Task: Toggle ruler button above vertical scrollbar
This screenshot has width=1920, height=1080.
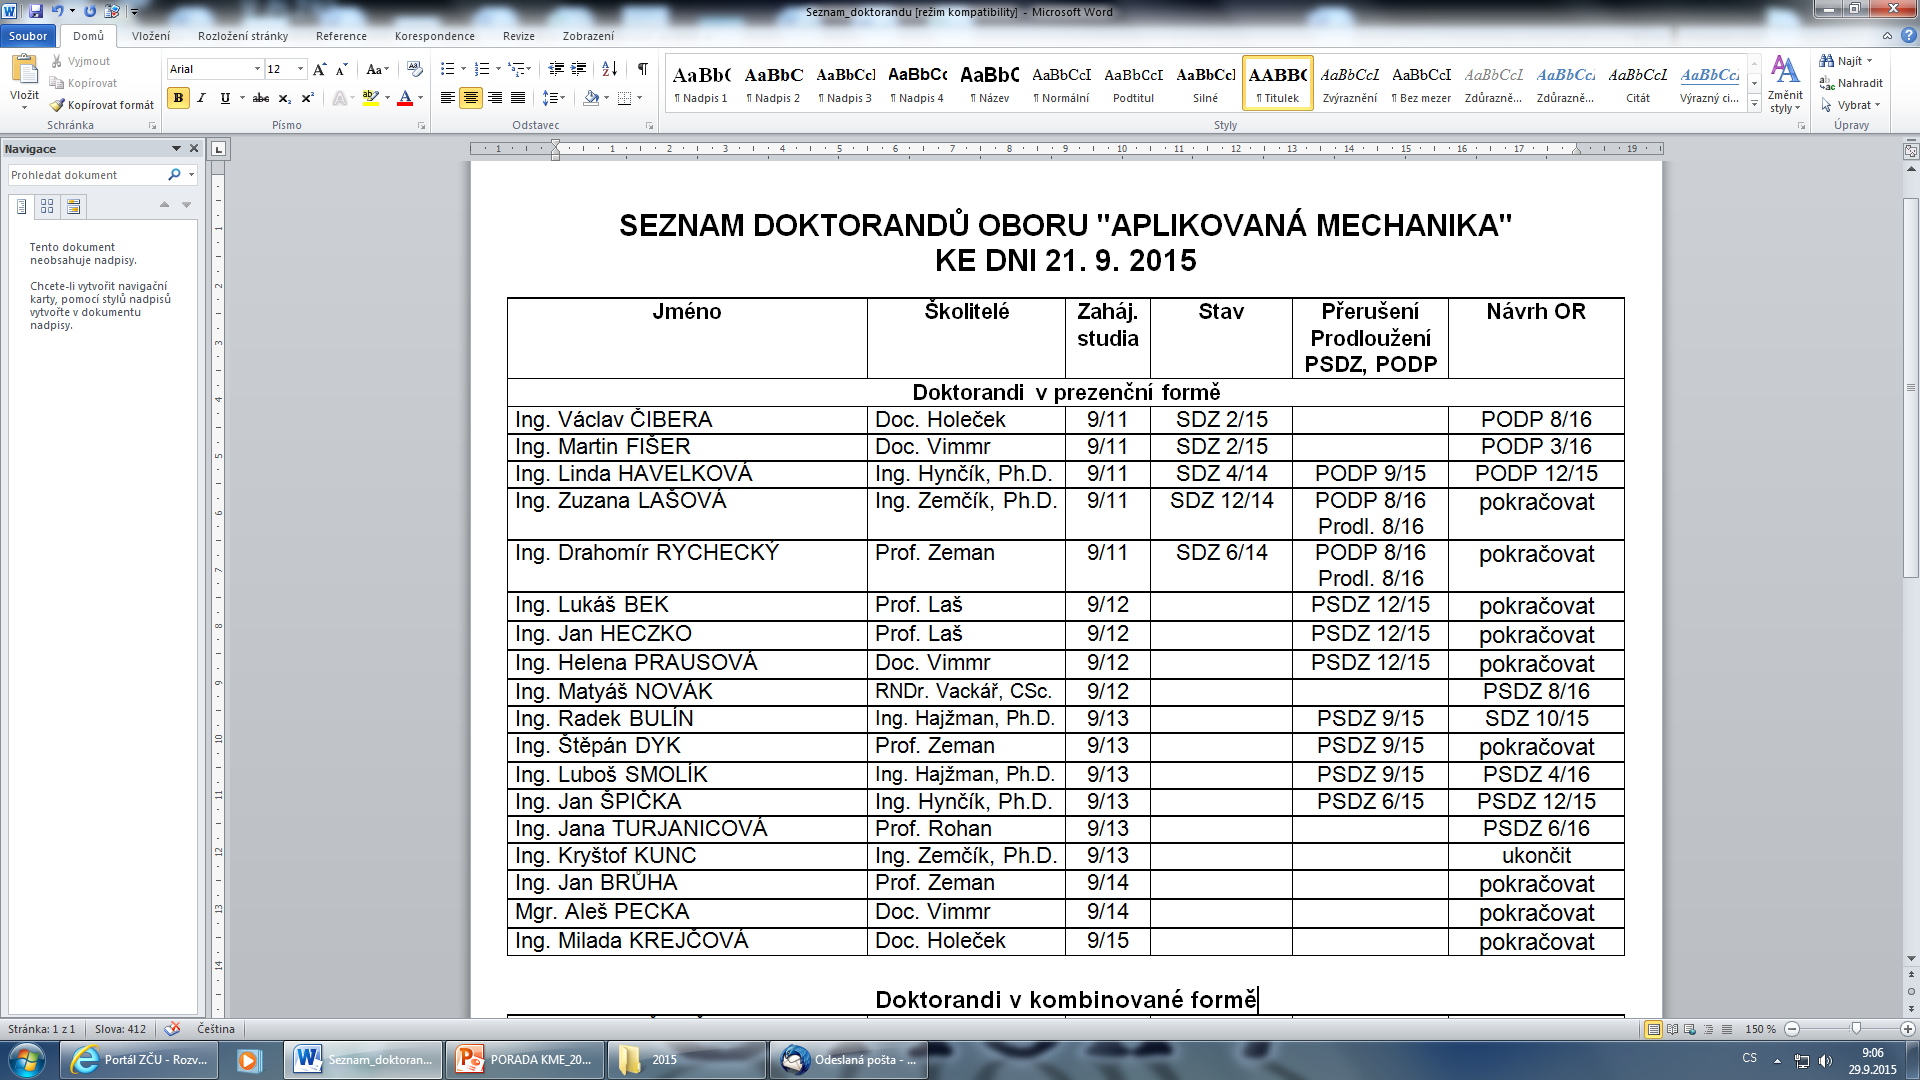Action: pos(1910,152)
